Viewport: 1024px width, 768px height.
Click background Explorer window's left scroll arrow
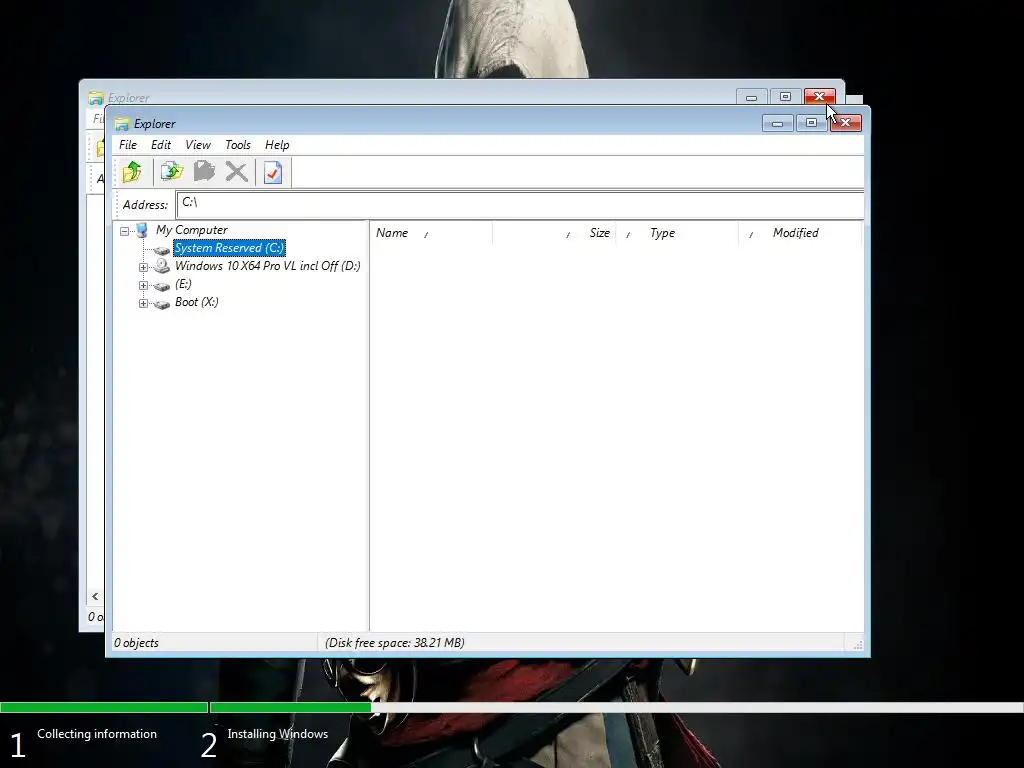[x=95, y=596]
